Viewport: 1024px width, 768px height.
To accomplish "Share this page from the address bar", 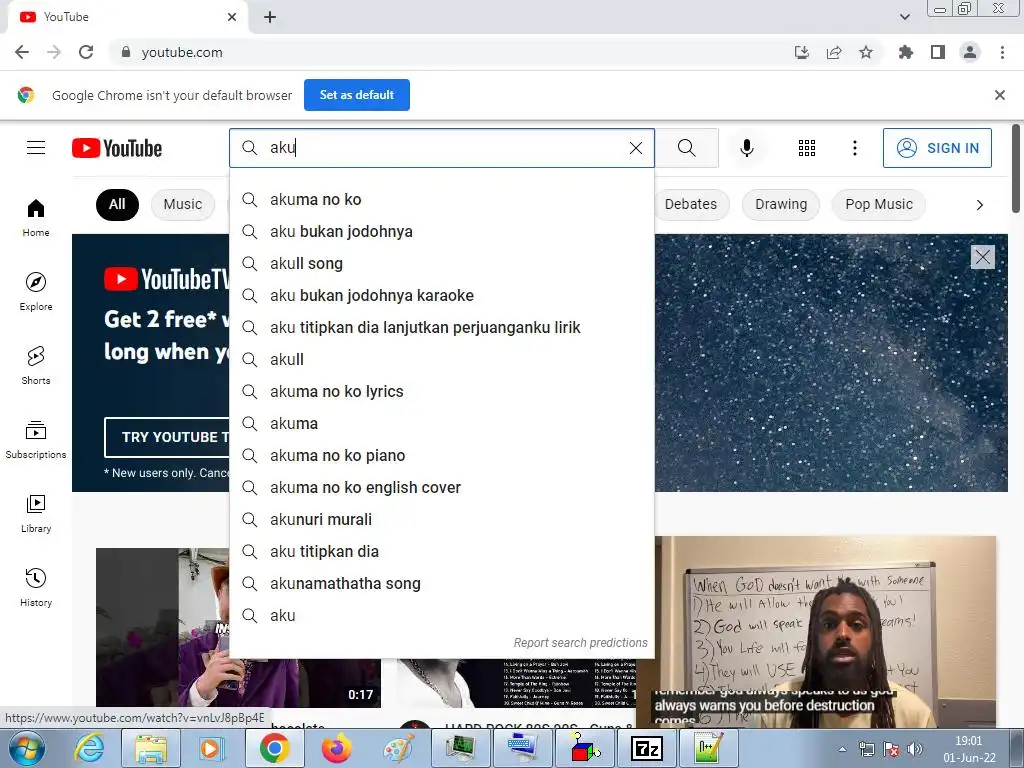I will tap(834, 52).
